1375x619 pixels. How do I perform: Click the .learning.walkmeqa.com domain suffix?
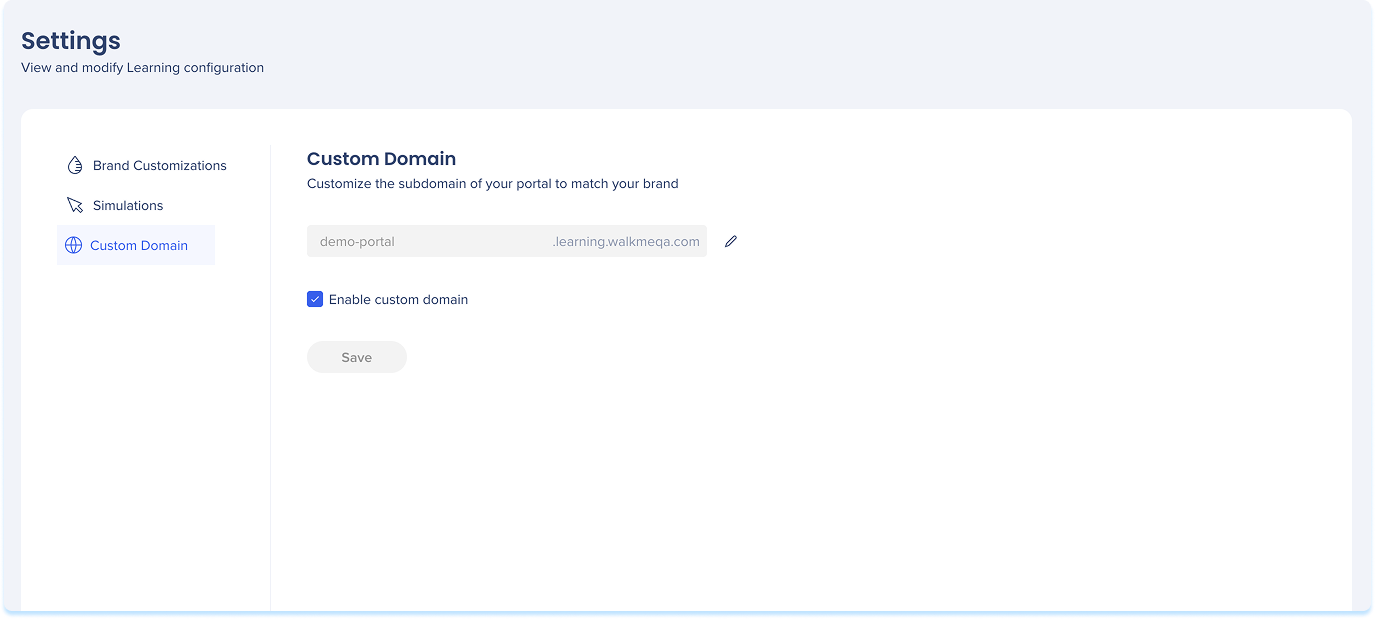pos(626,241)
